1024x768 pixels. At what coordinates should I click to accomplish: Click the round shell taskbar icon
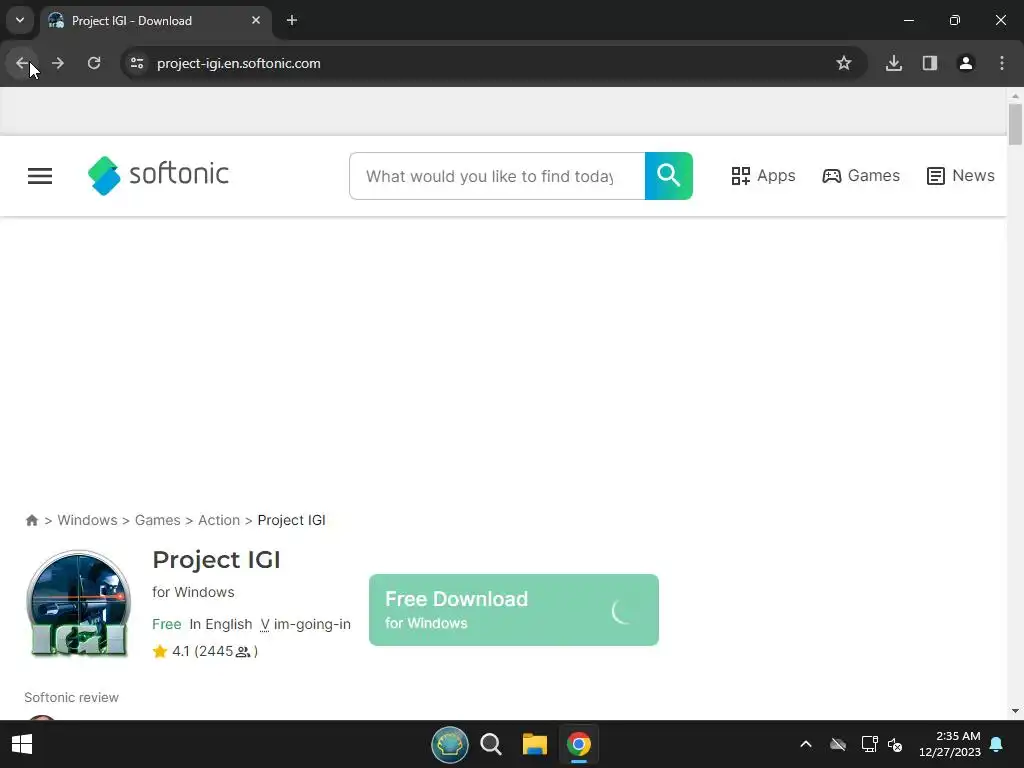click(x=450, y=744)
